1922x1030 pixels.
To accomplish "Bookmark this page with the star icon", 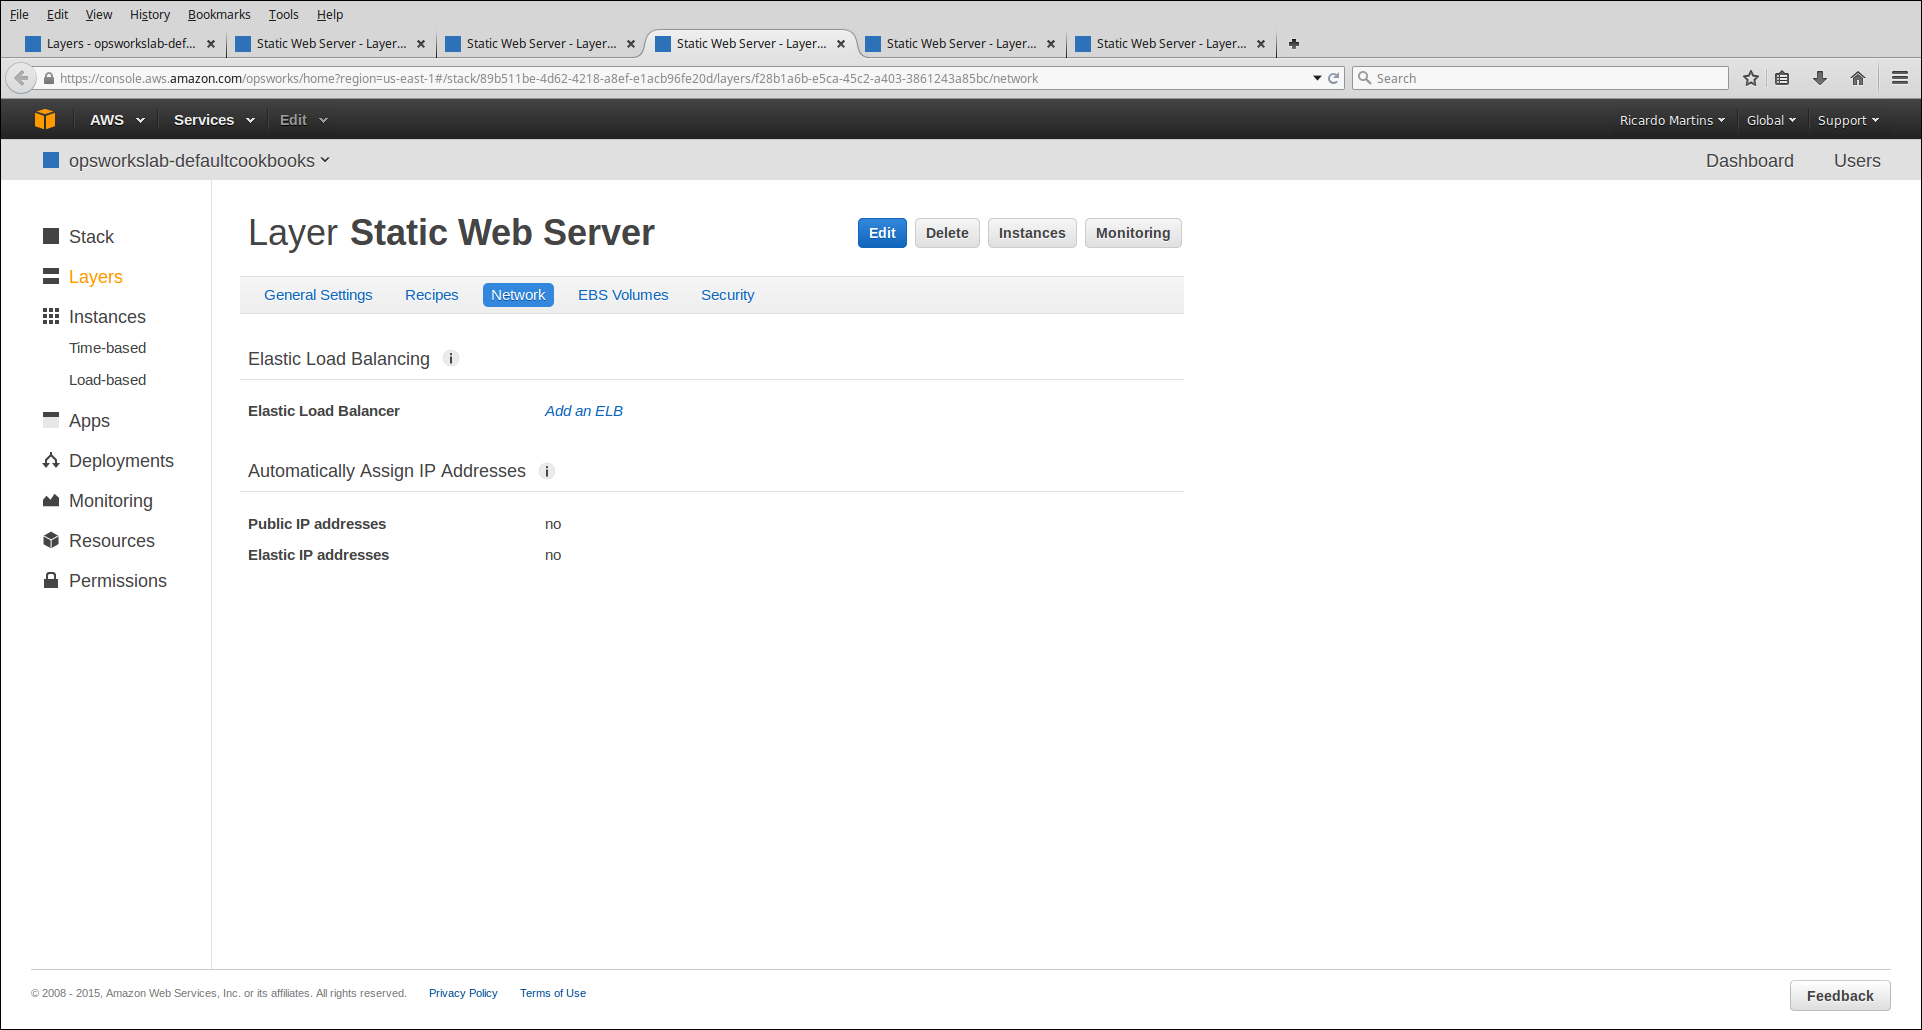I will (x=1751, y=78).
